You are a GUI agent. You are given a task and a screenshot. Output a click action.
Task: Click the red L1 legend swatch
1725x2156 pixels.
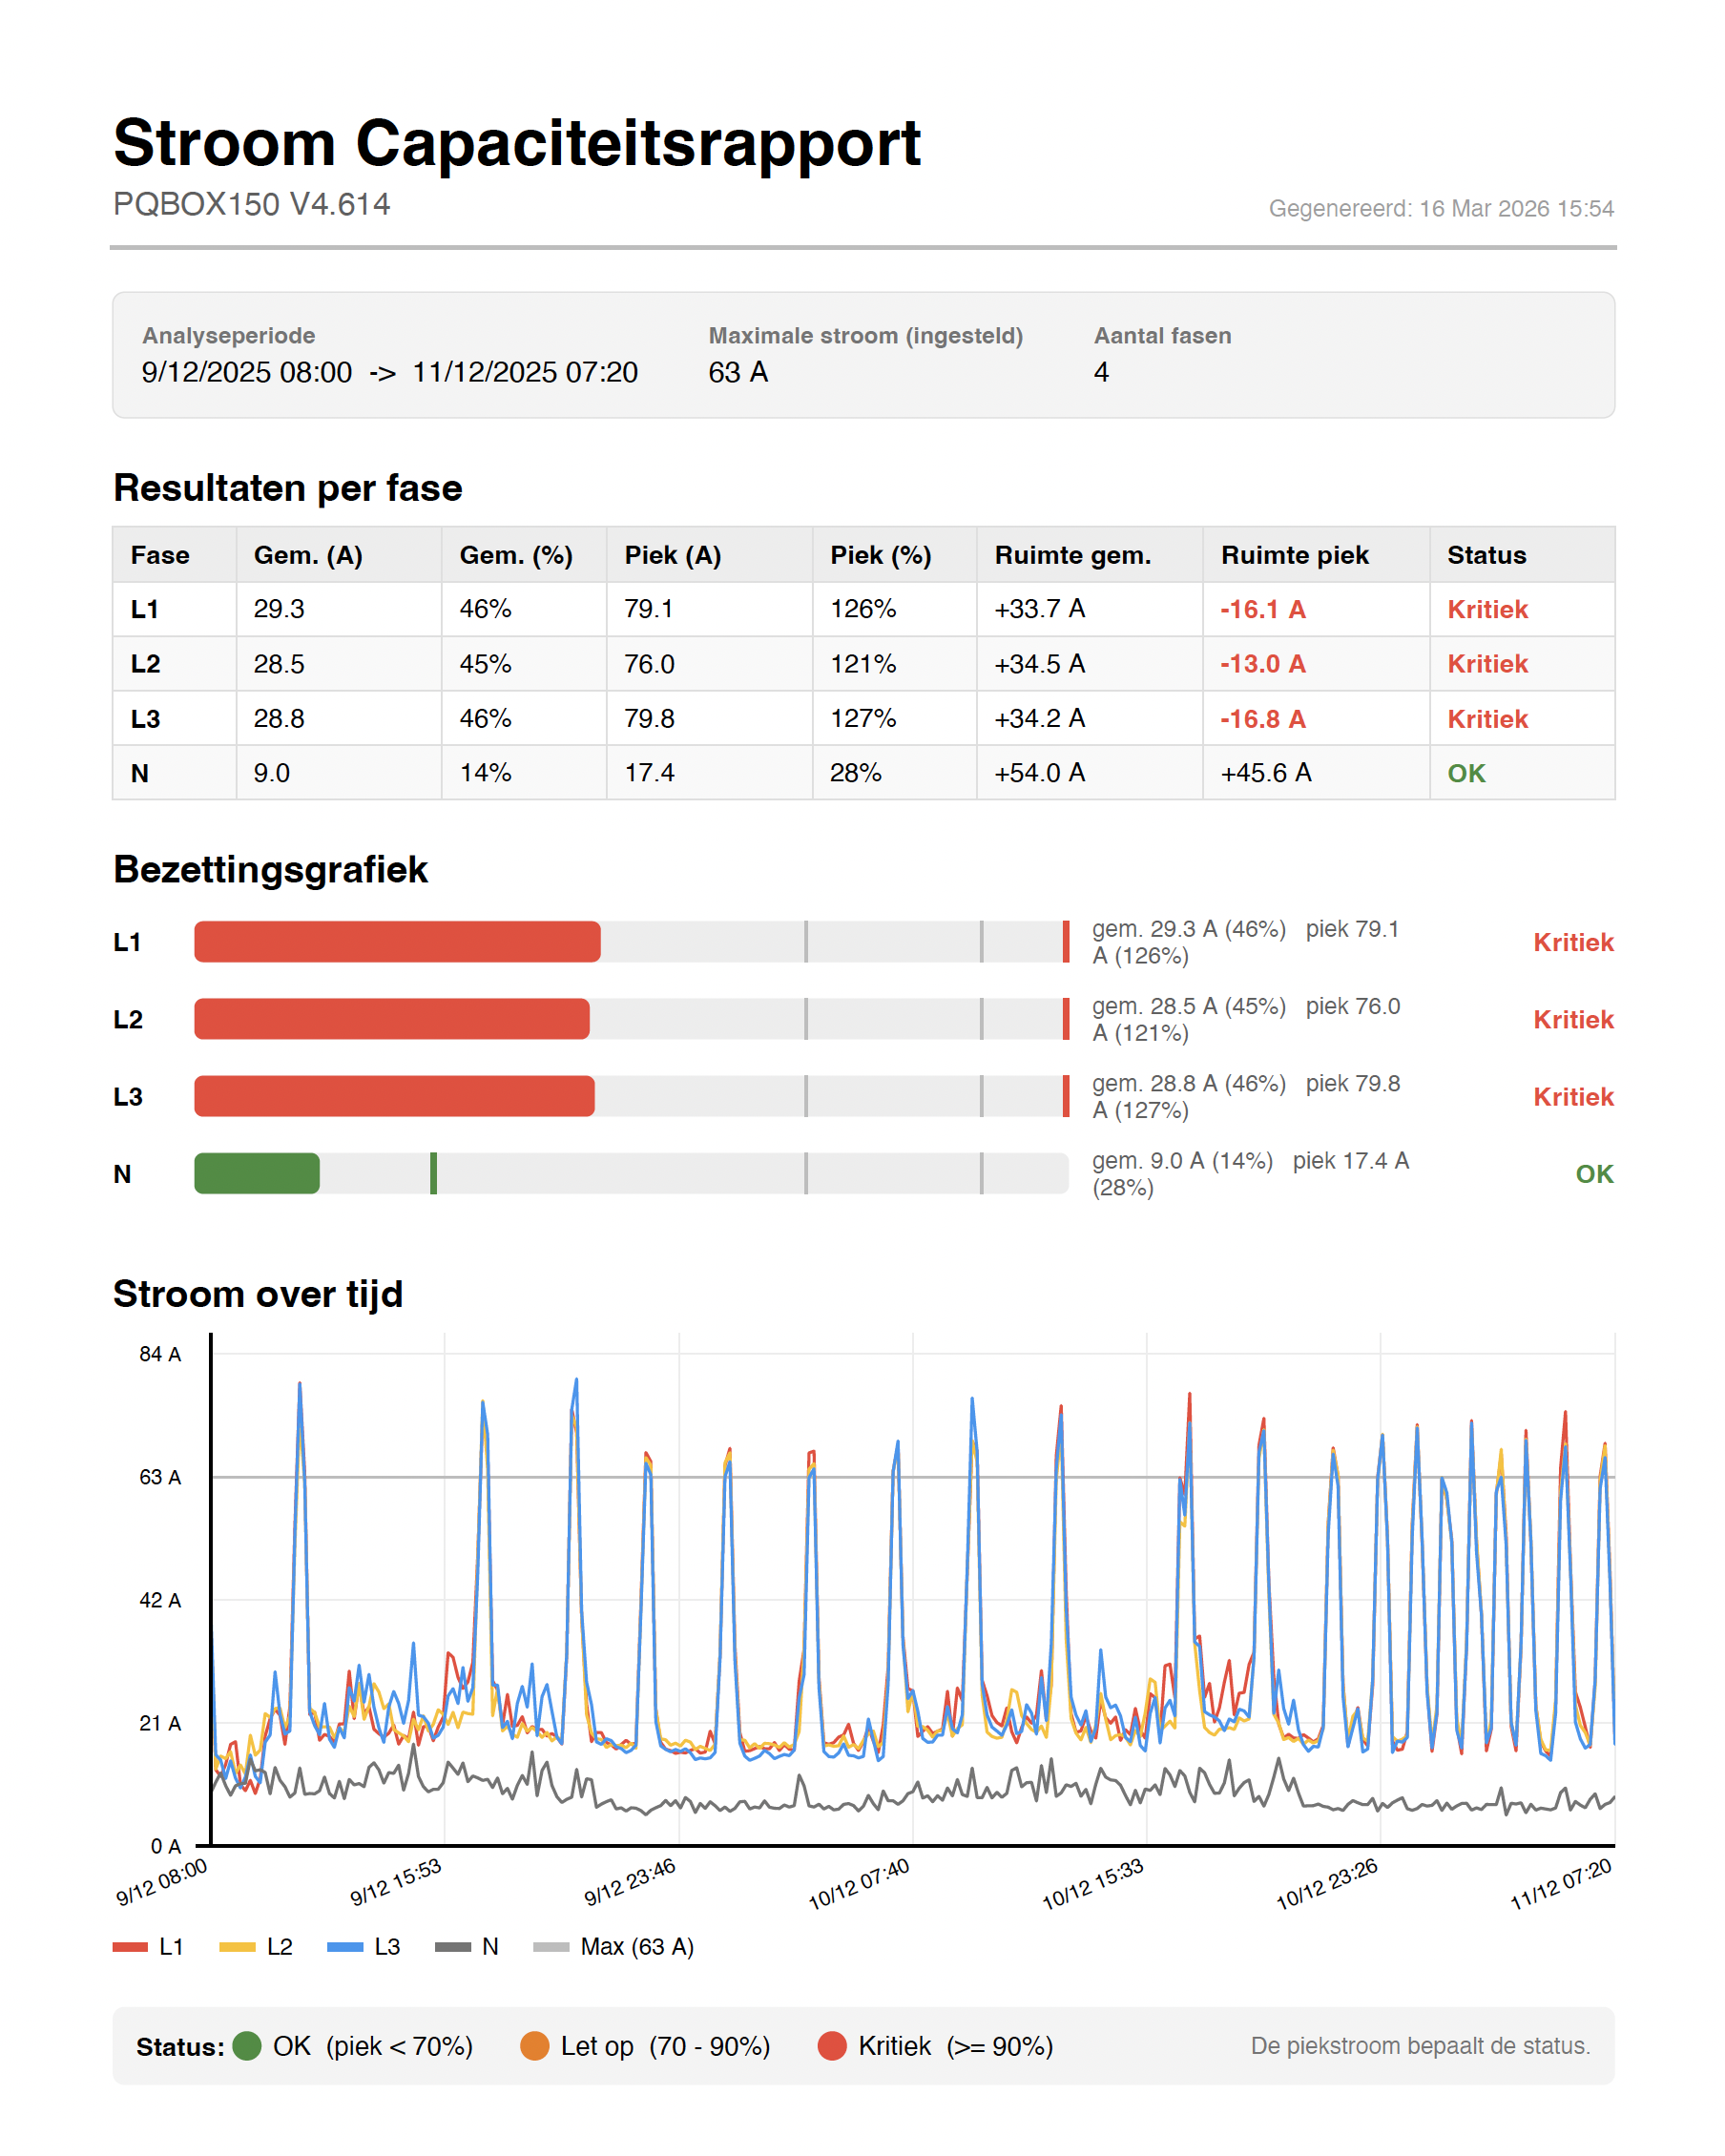(130, 1946)
